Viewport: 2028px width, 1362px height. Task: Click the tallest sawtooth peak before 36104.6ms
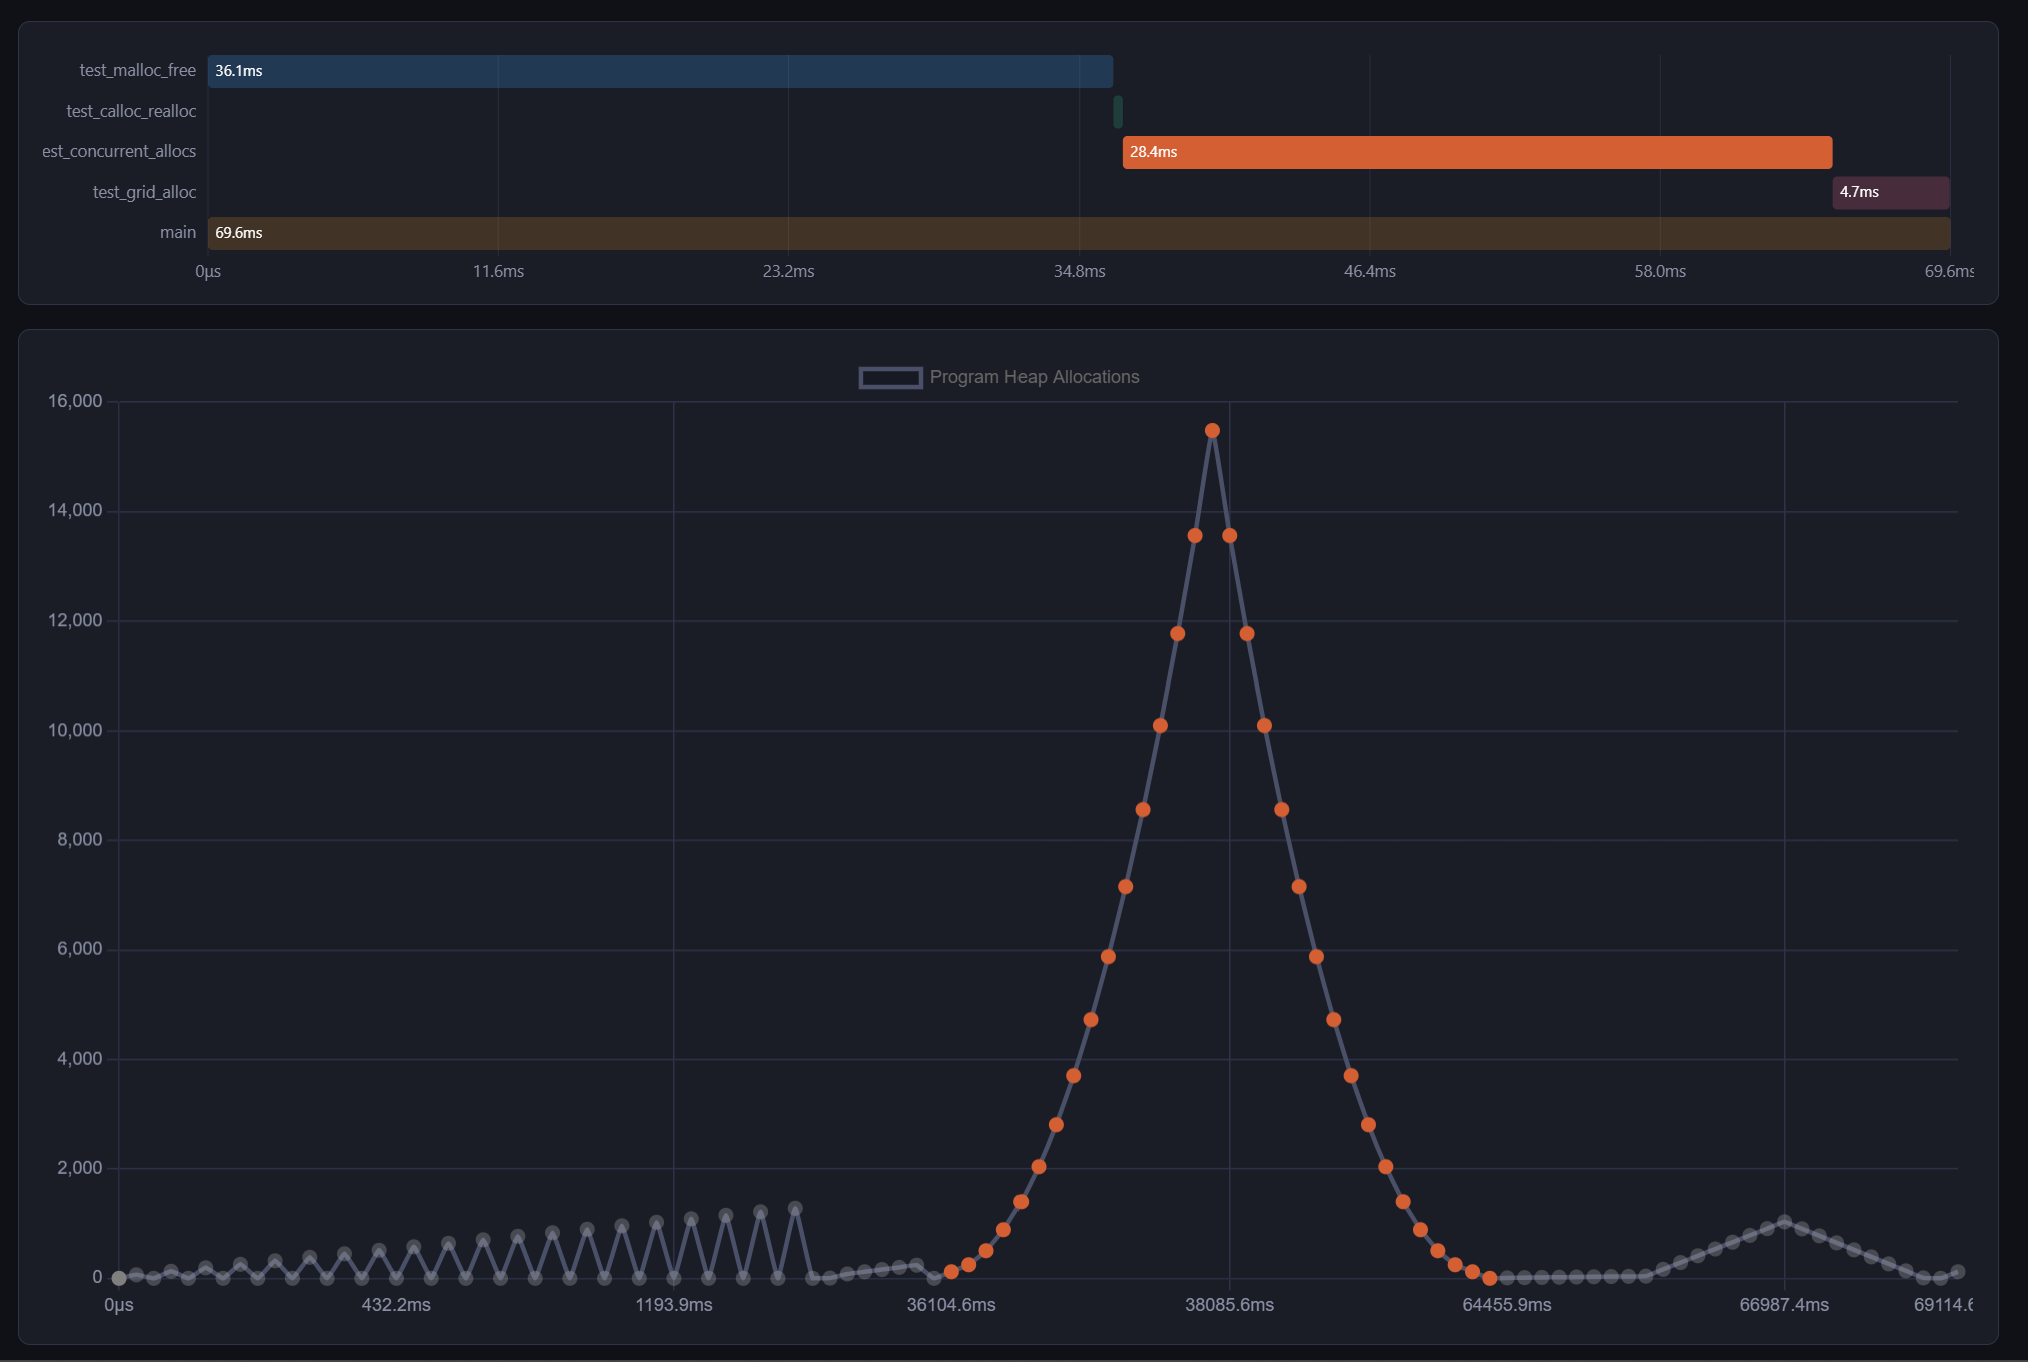pos(795,1209)
